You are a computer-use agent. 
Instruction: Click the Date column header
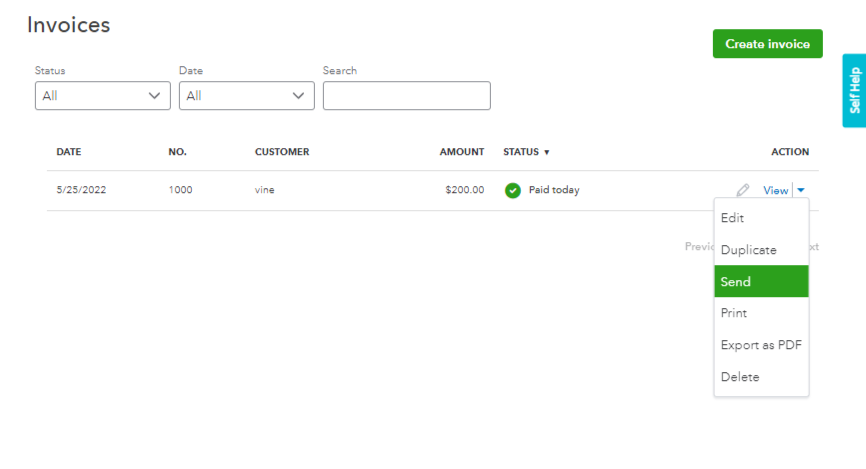click(x=69, y=152)
